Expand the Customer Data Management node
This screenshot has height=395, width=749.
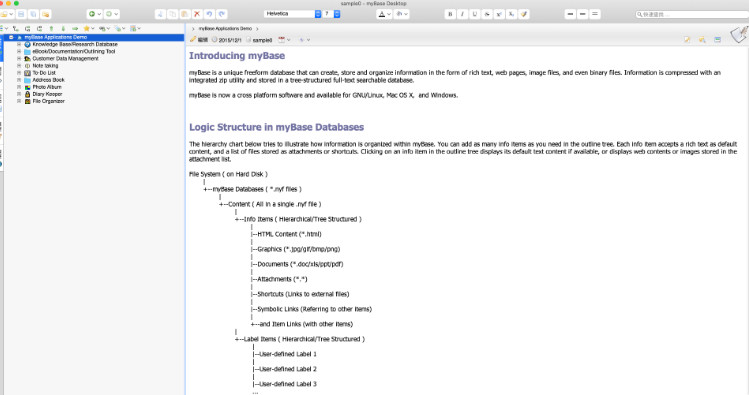click(19, 59)
